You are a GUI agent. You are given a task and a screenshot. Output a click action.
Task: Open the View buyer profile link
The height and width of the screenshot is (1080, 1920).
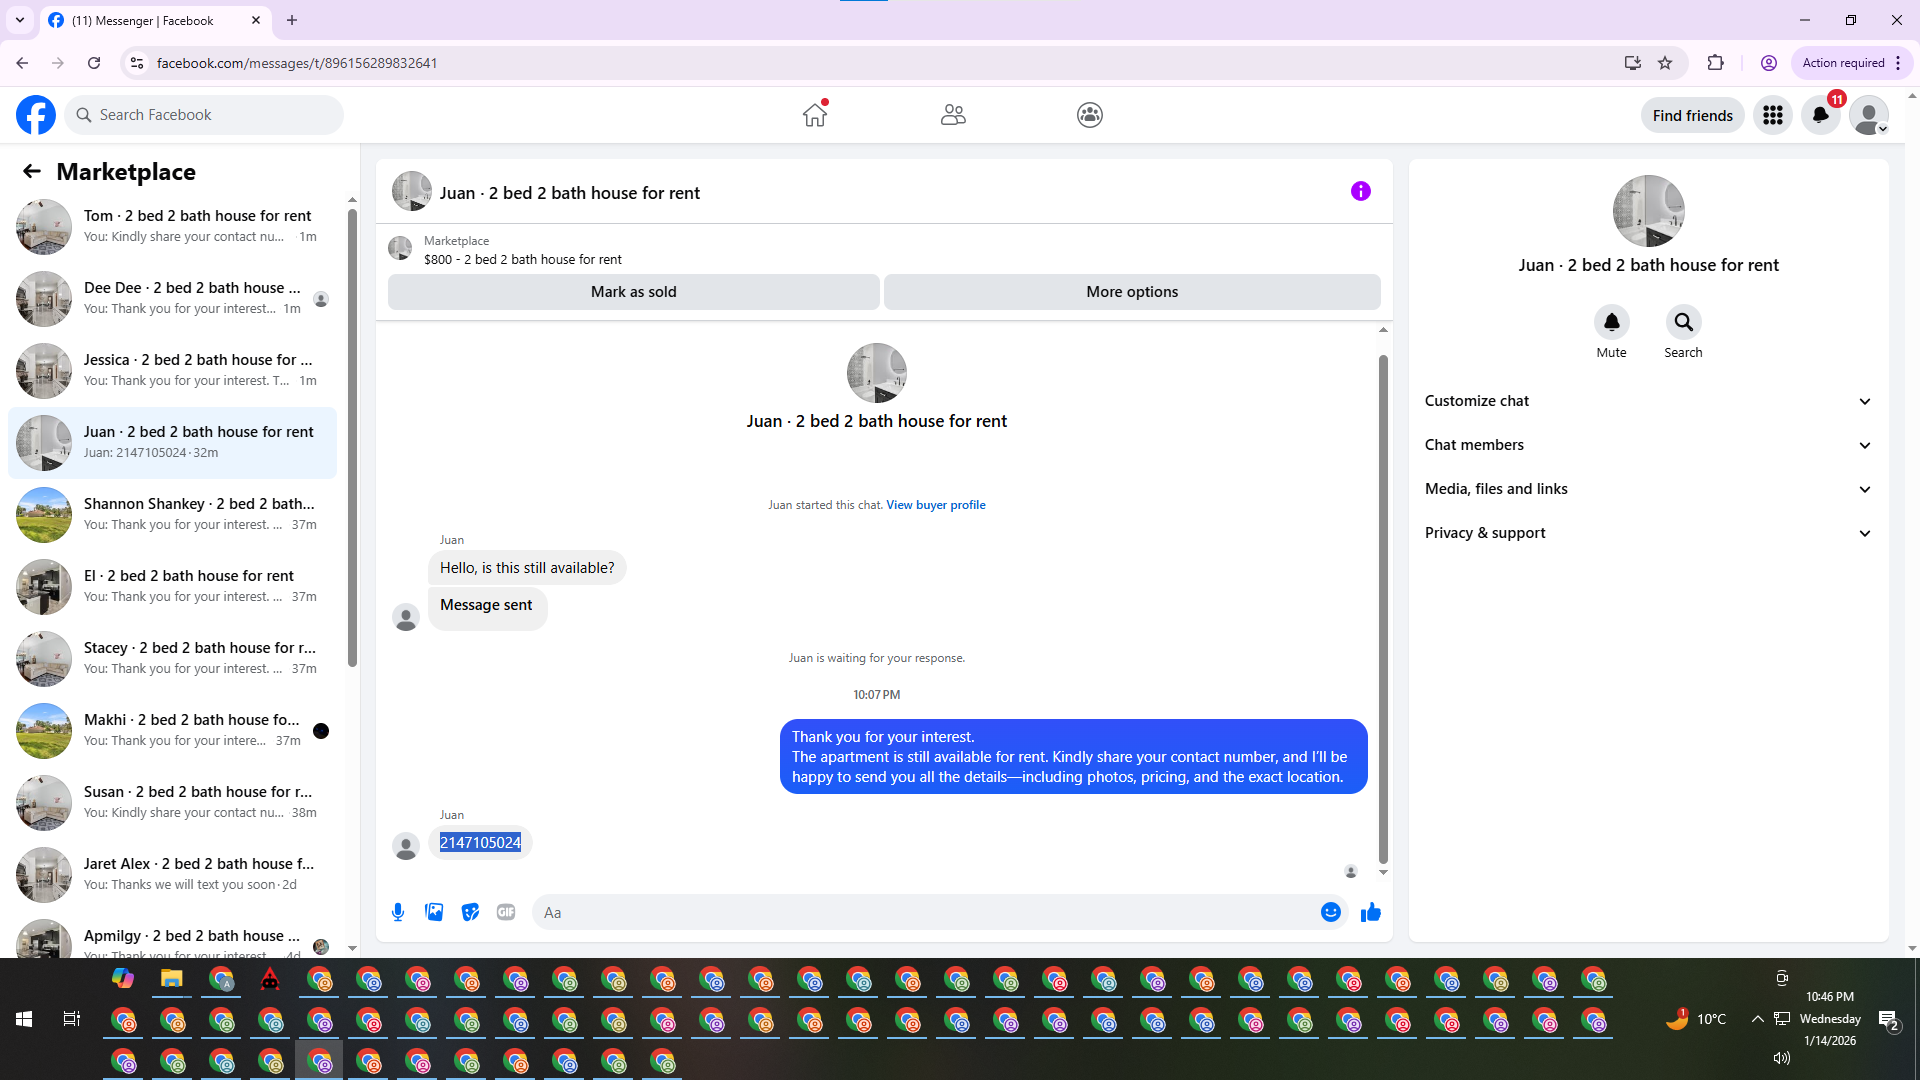click(x=935, y=505)
